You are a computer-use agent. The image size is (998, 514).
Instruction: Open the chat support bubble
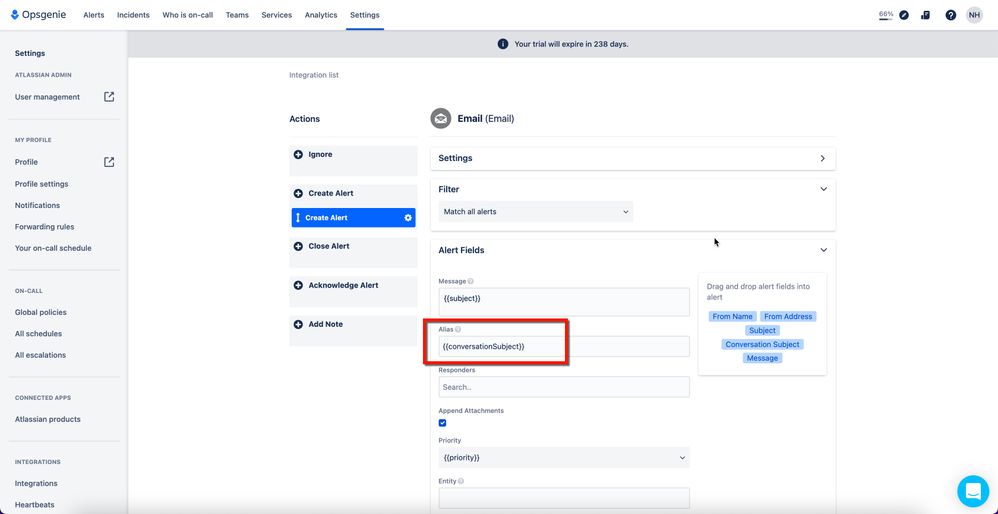pyautogui.click(x=973, y=491)
